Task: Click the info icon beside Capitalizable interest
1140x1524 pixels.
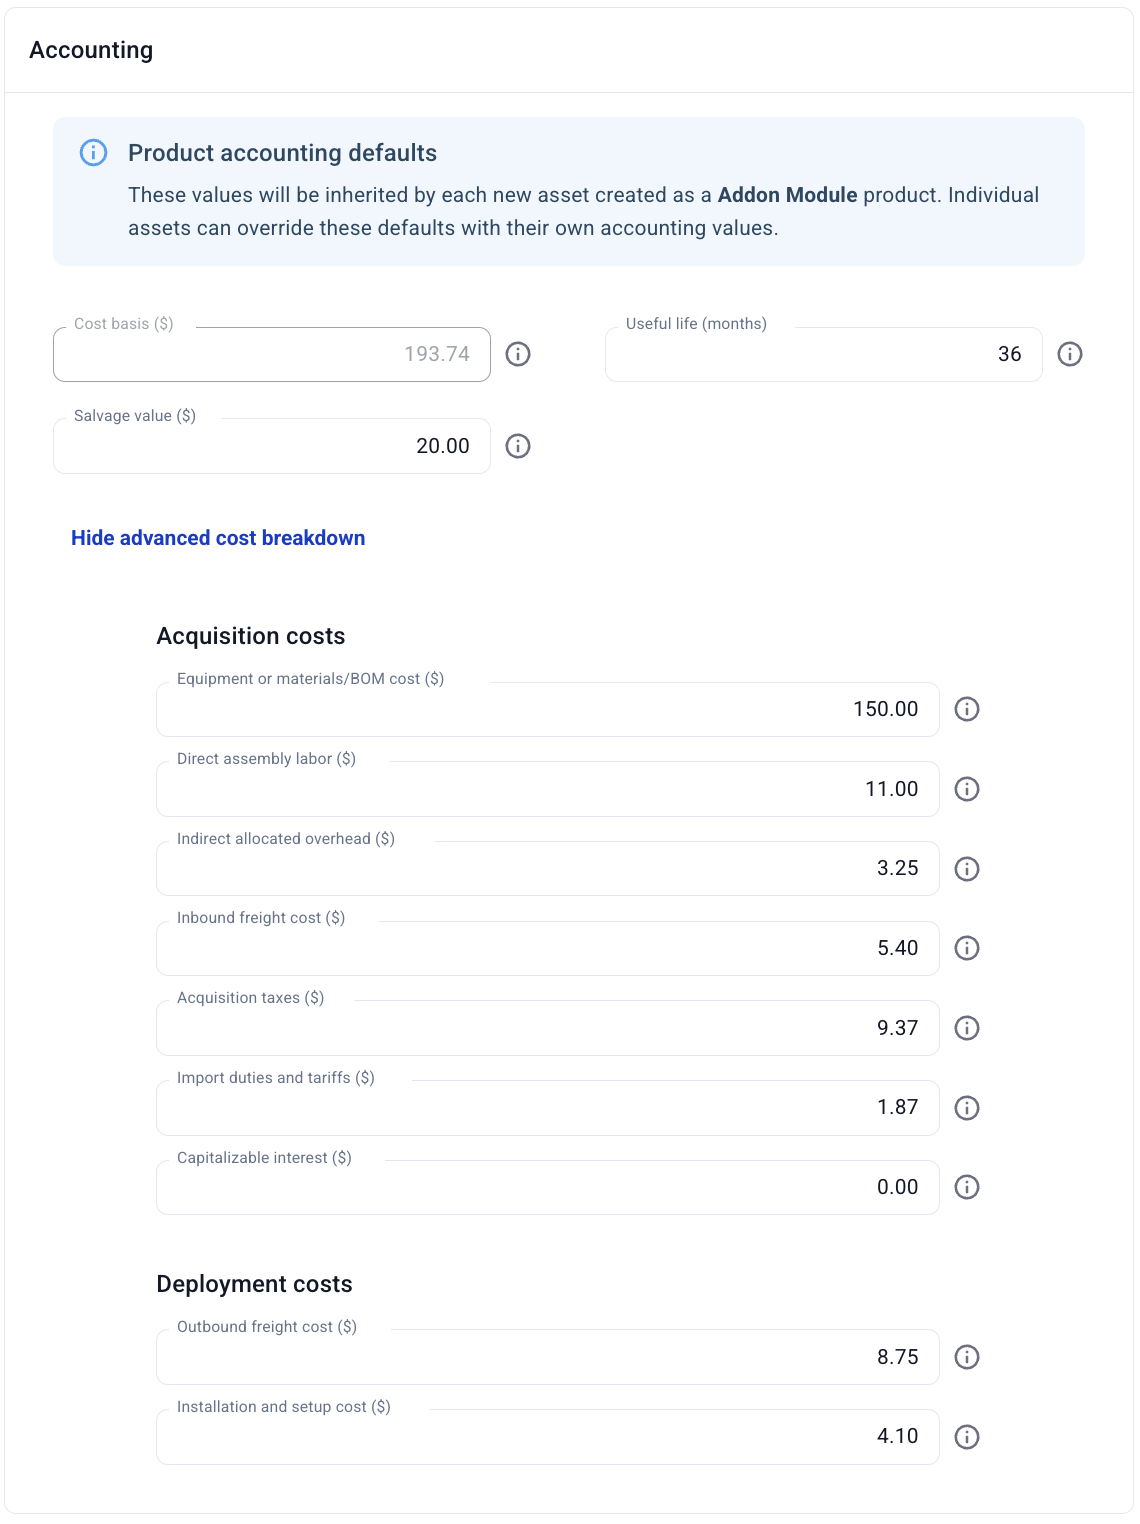Action: (966, 1187)
